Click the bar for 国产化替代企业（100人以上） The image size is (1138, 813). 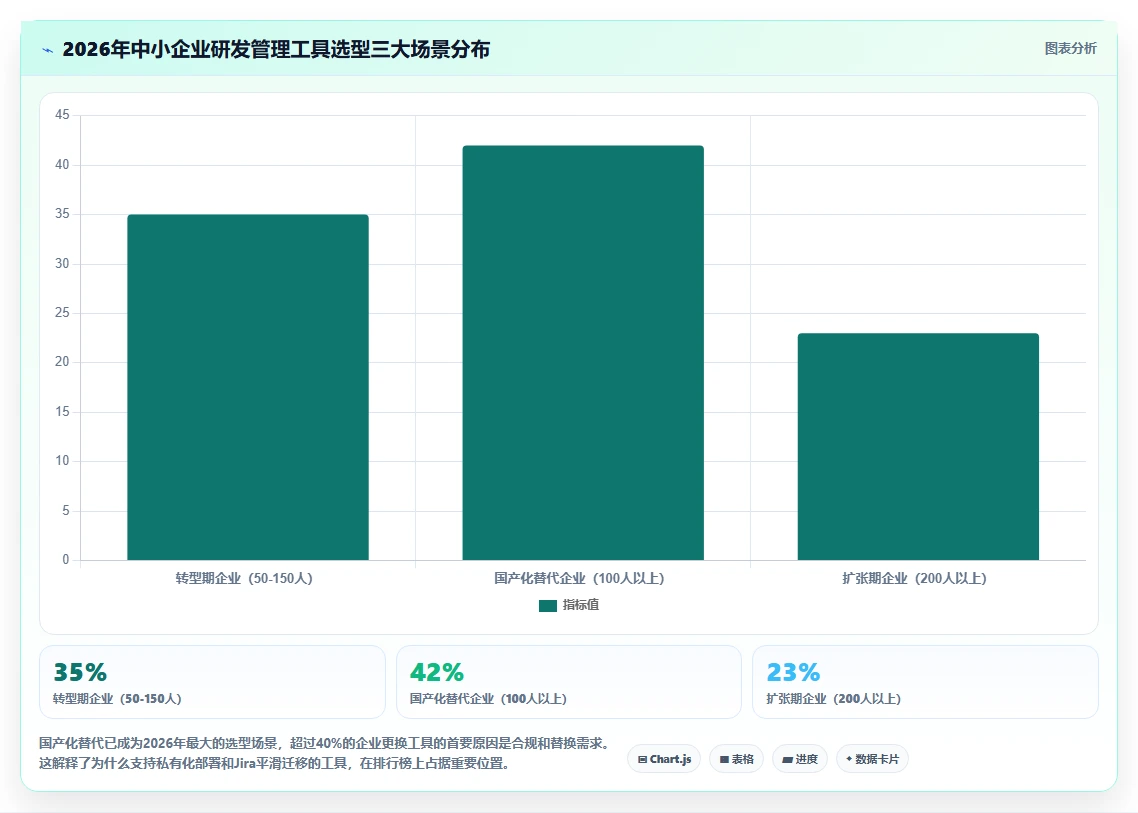[584, 353]
